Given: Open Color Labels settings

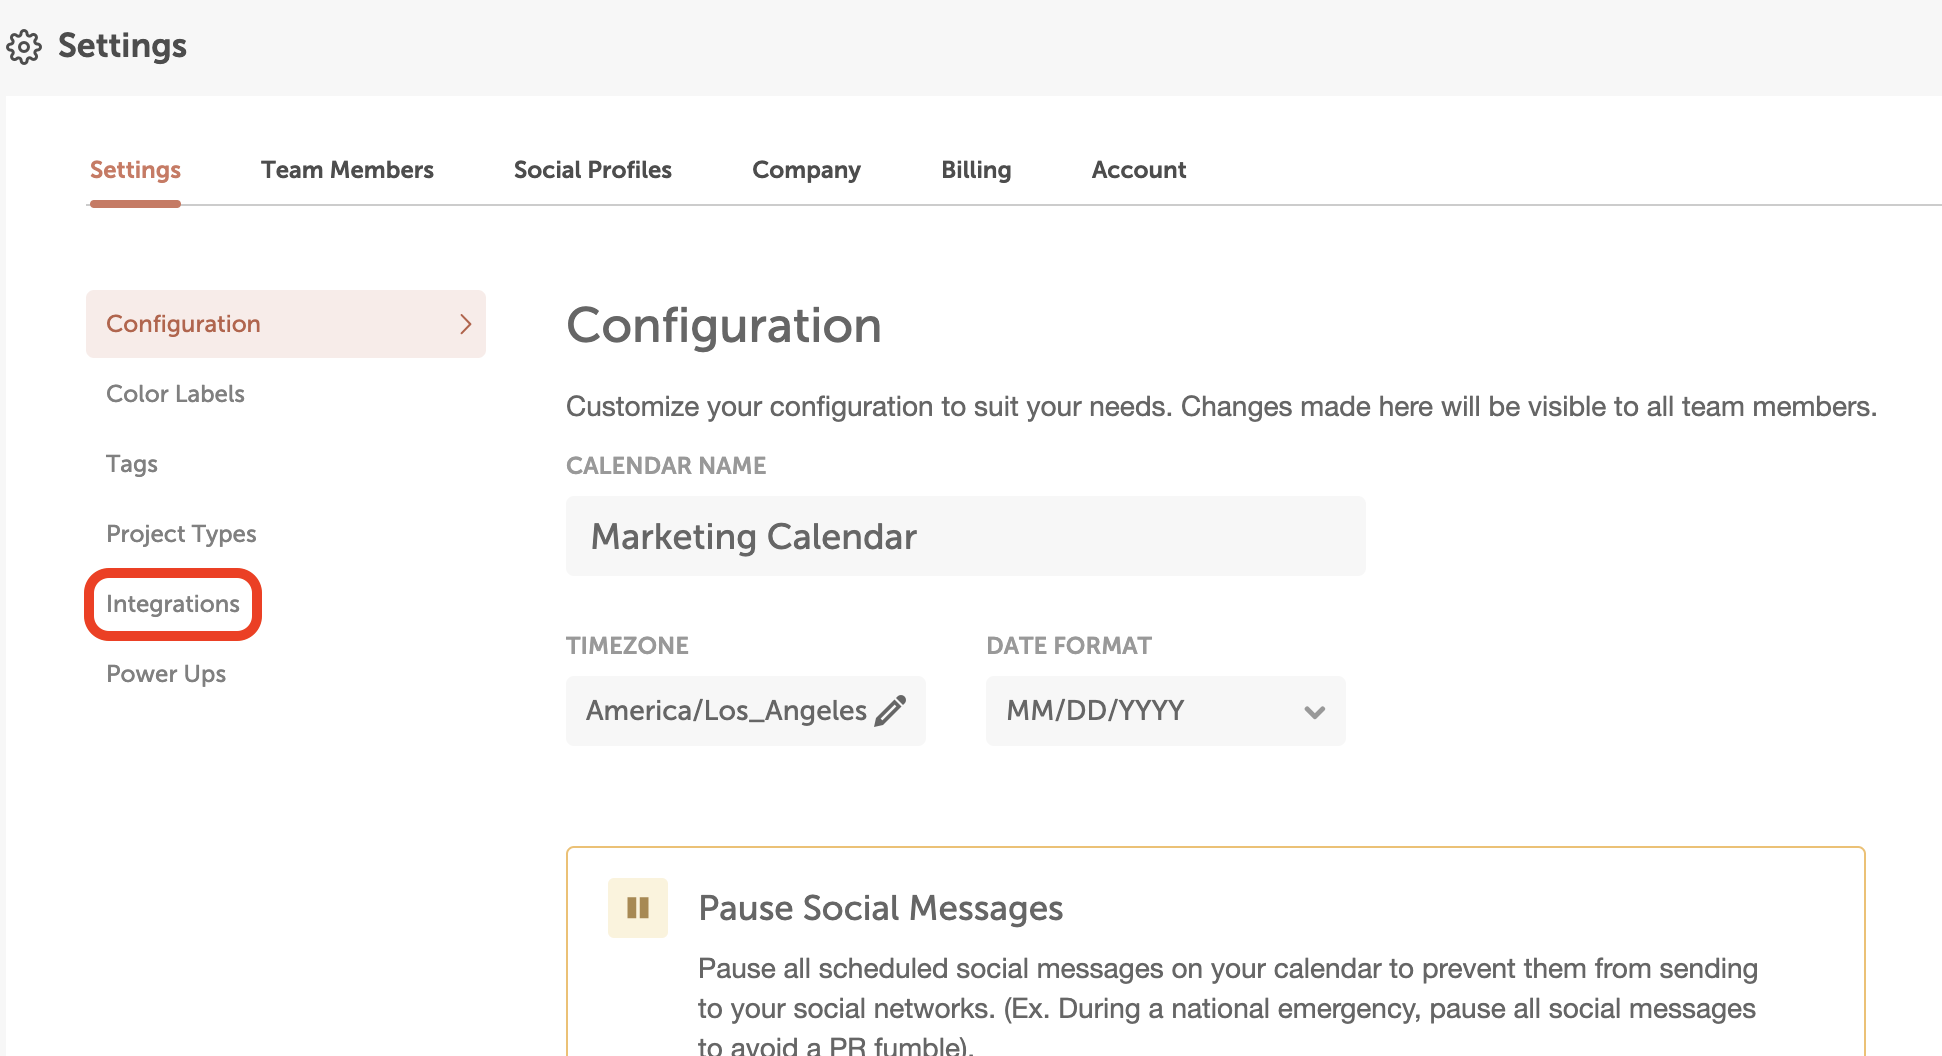Looking at the screenshot, I should click(175, 394).
